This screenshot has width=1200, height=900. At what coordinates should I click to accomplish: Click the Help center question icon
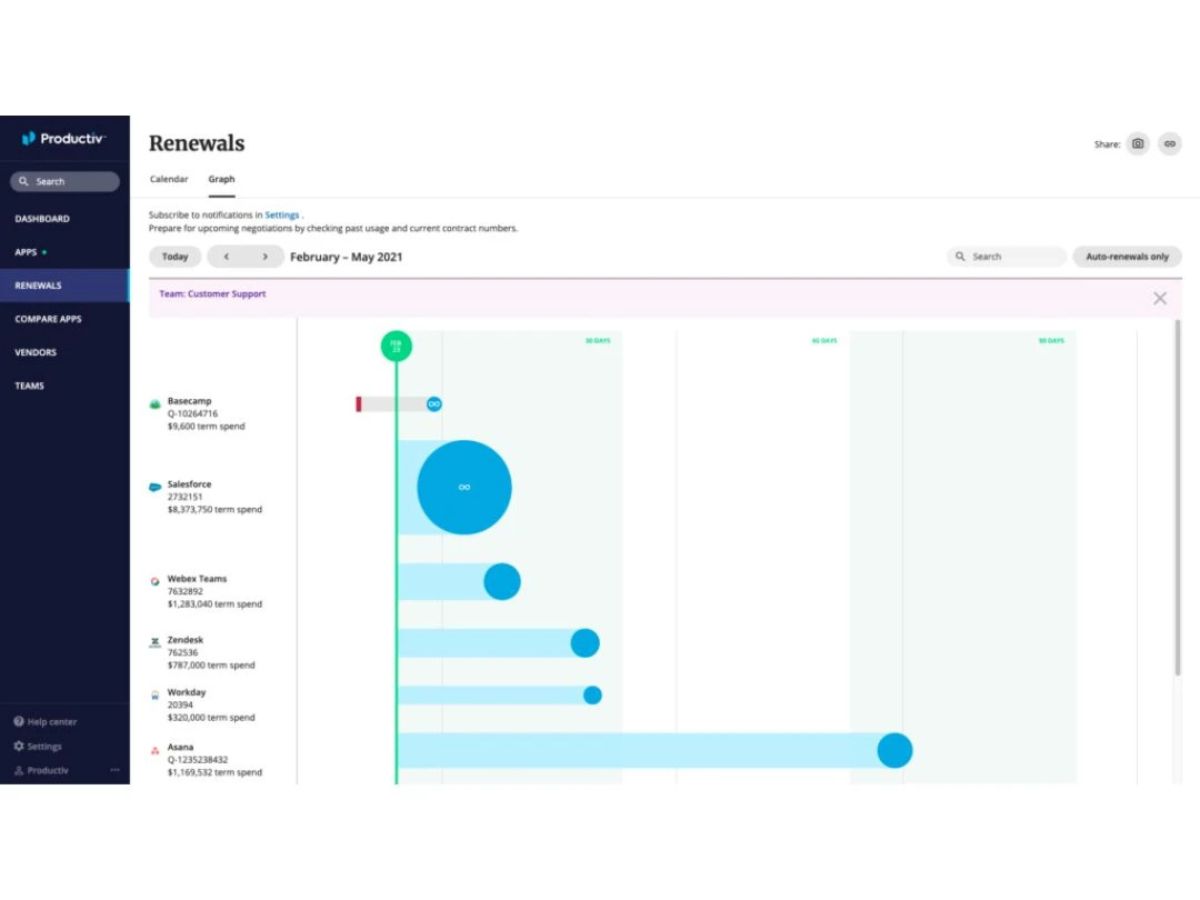click(x=19, y=721)
